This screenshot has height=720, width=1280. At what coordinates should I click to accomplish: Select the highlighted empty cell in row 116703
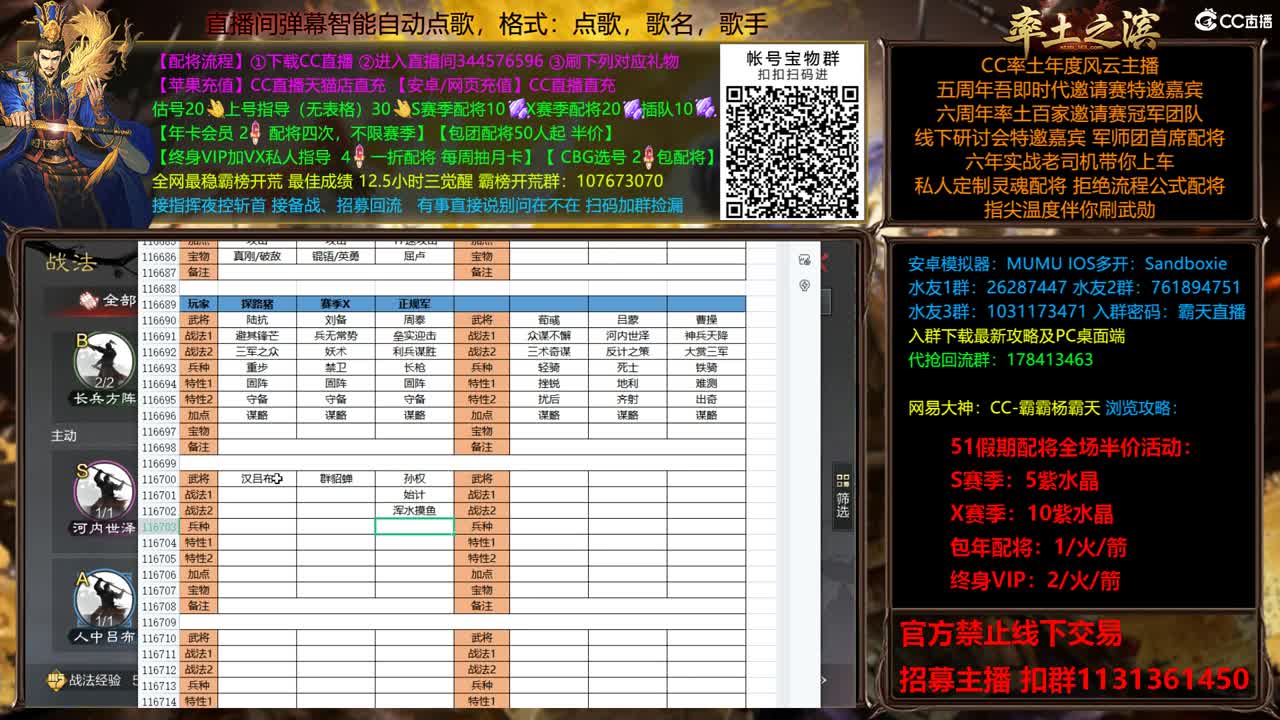pyautogui.click(x=414, y=526)
